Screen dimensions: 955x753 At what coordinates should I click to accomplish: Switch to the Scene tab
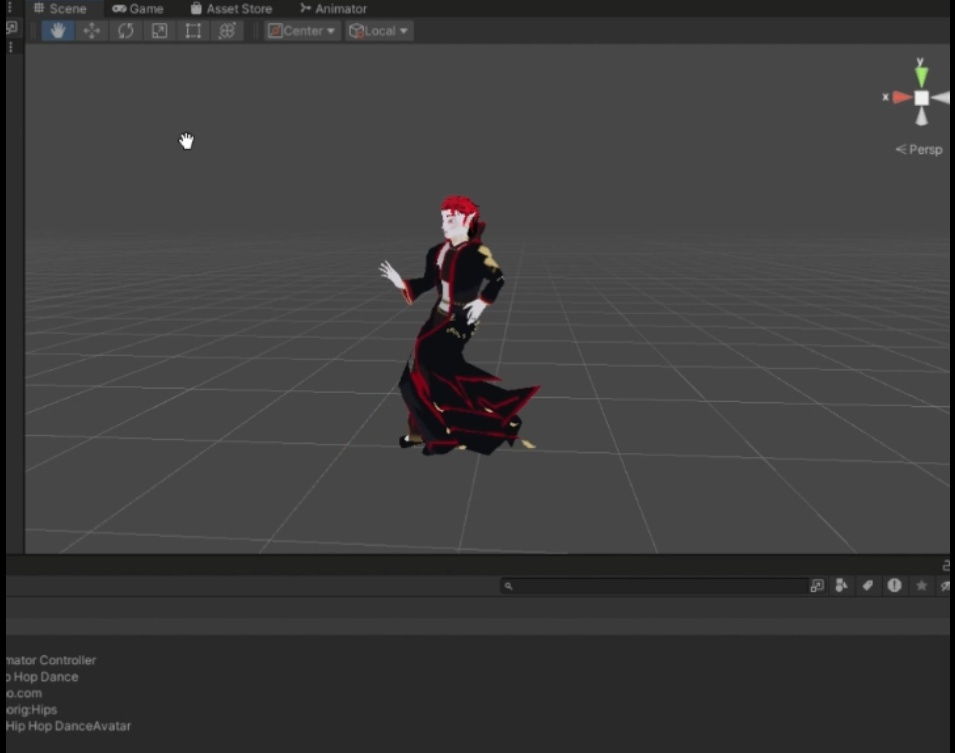(60, 9)
